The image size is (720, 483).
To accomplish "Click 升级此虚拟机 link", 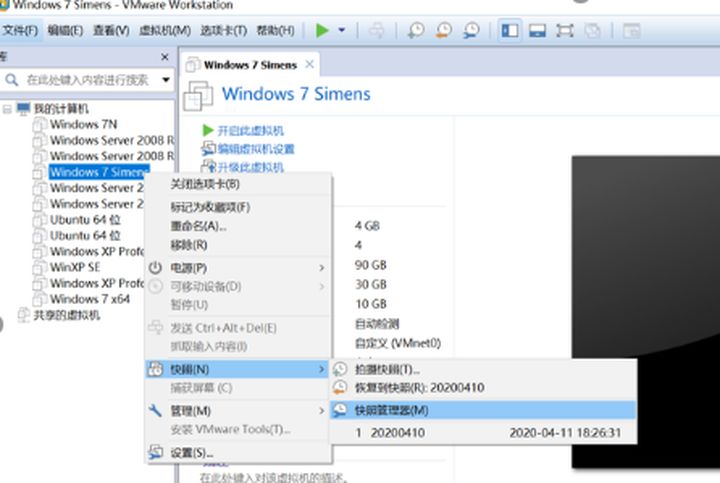I will pyautogui.click(x=250, y=167).
